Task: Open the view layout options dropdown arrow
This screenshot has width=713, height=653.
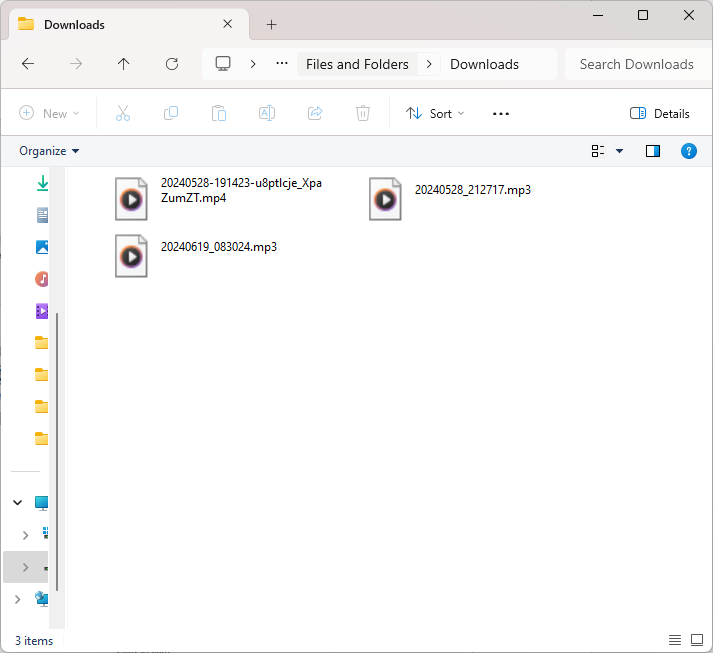Action: coord(619,151)
